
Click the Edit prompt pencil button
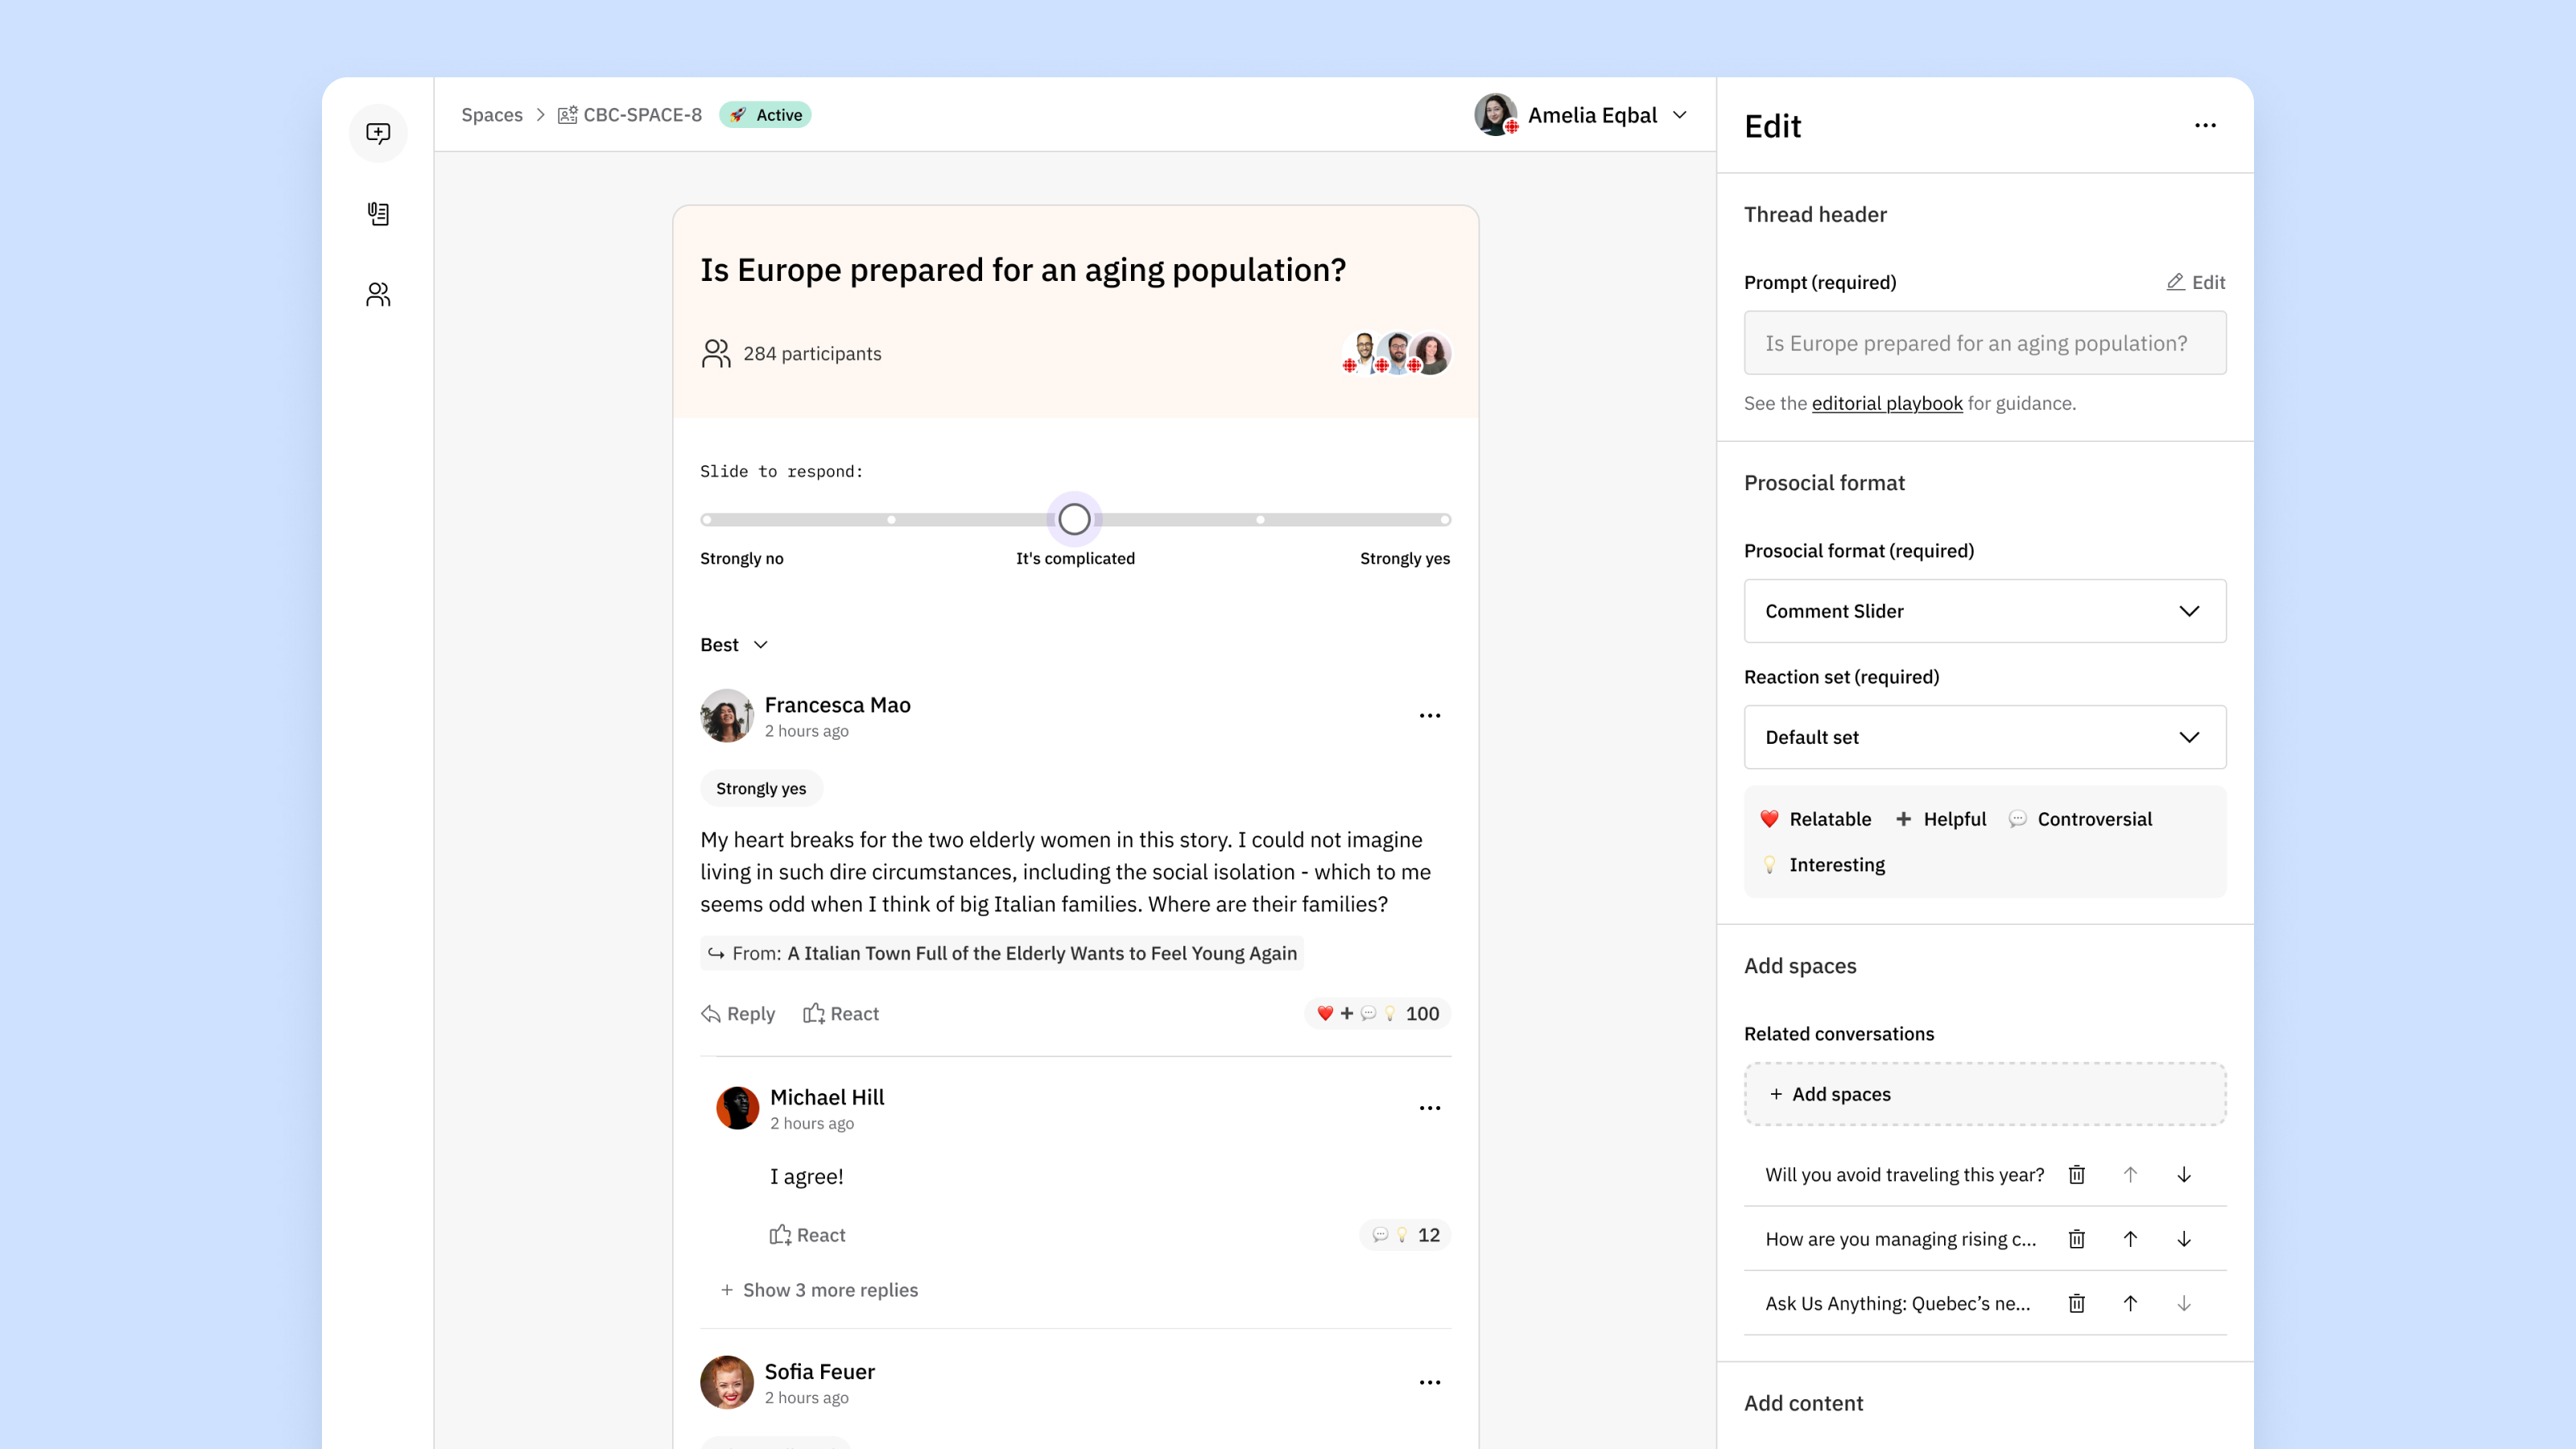coord(2196,282)
